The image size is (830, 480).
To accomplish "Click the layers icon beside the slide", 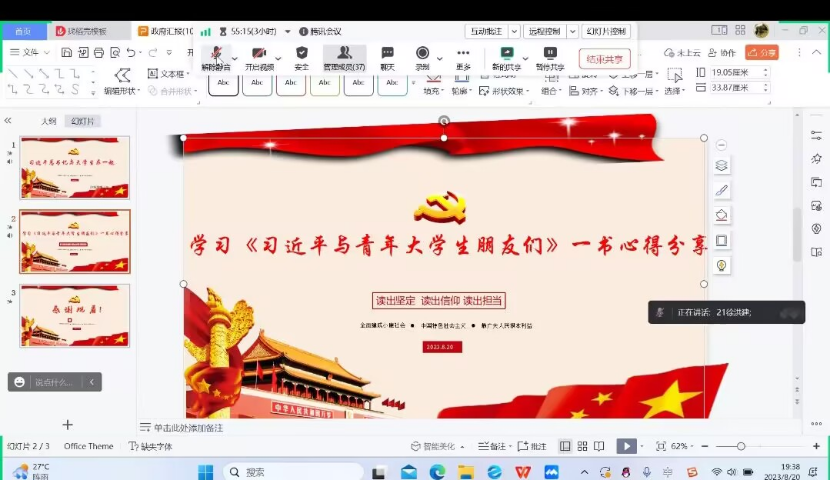I will (721, 165).
